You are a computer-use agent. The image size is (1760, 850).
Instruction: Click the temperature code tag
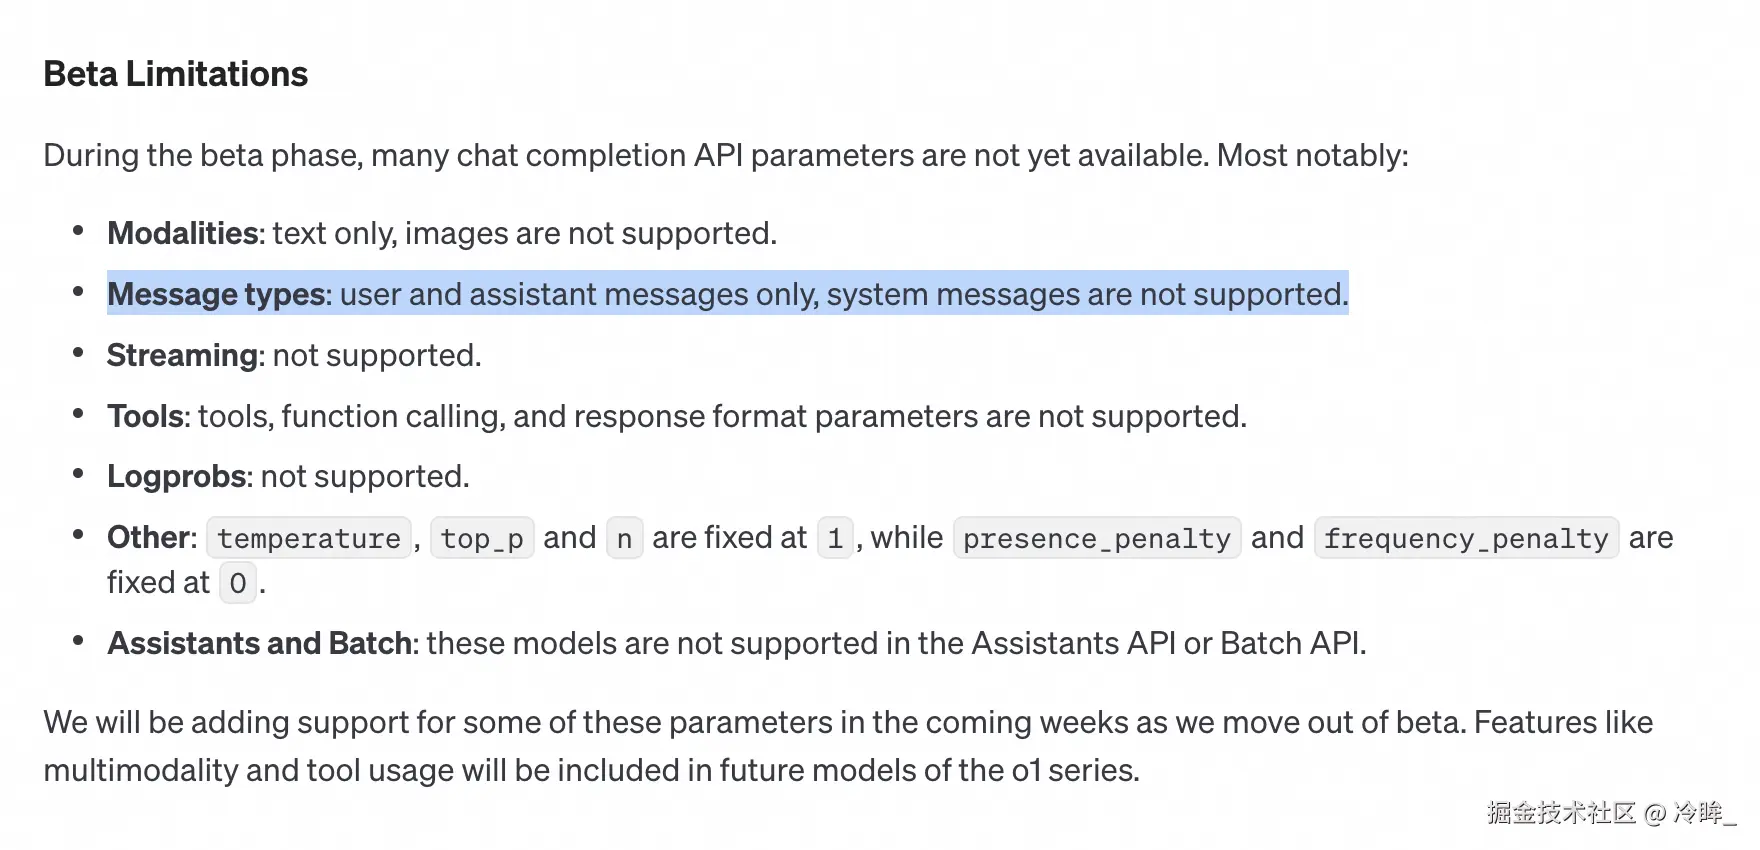pyautogui.click(x=309, y=538)
